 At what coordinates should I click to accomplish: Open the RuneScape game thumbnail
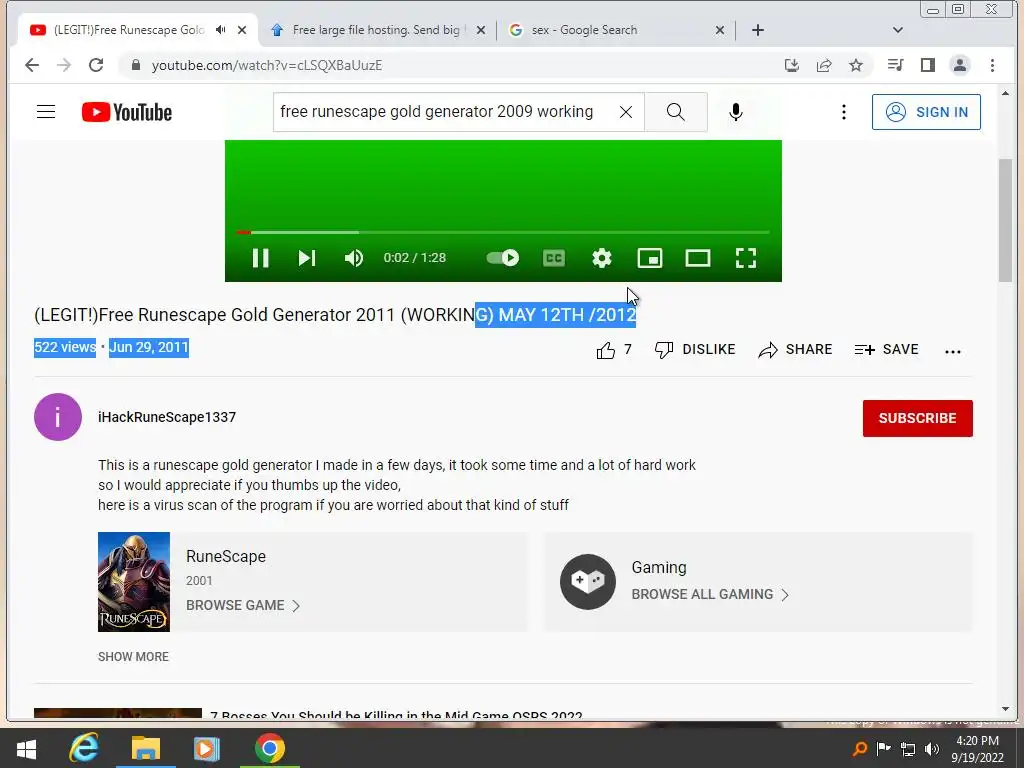point(134,582)
